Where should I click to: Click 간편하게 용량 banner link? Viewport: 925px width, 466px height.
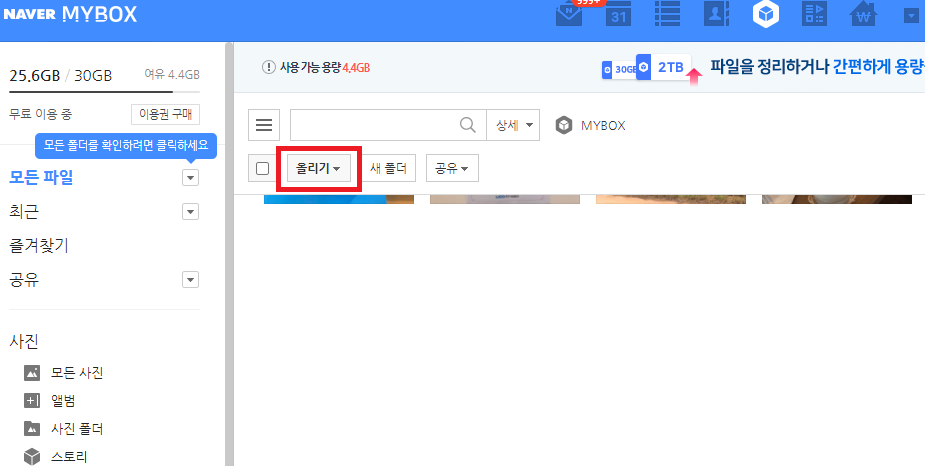[878, 66]
